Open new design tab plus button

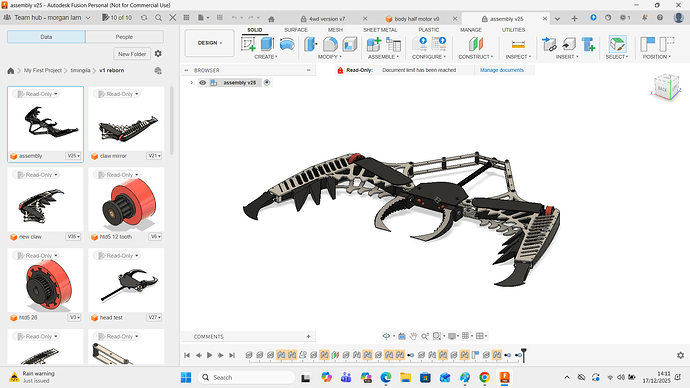pyautogui.click(x=574, y=18)
